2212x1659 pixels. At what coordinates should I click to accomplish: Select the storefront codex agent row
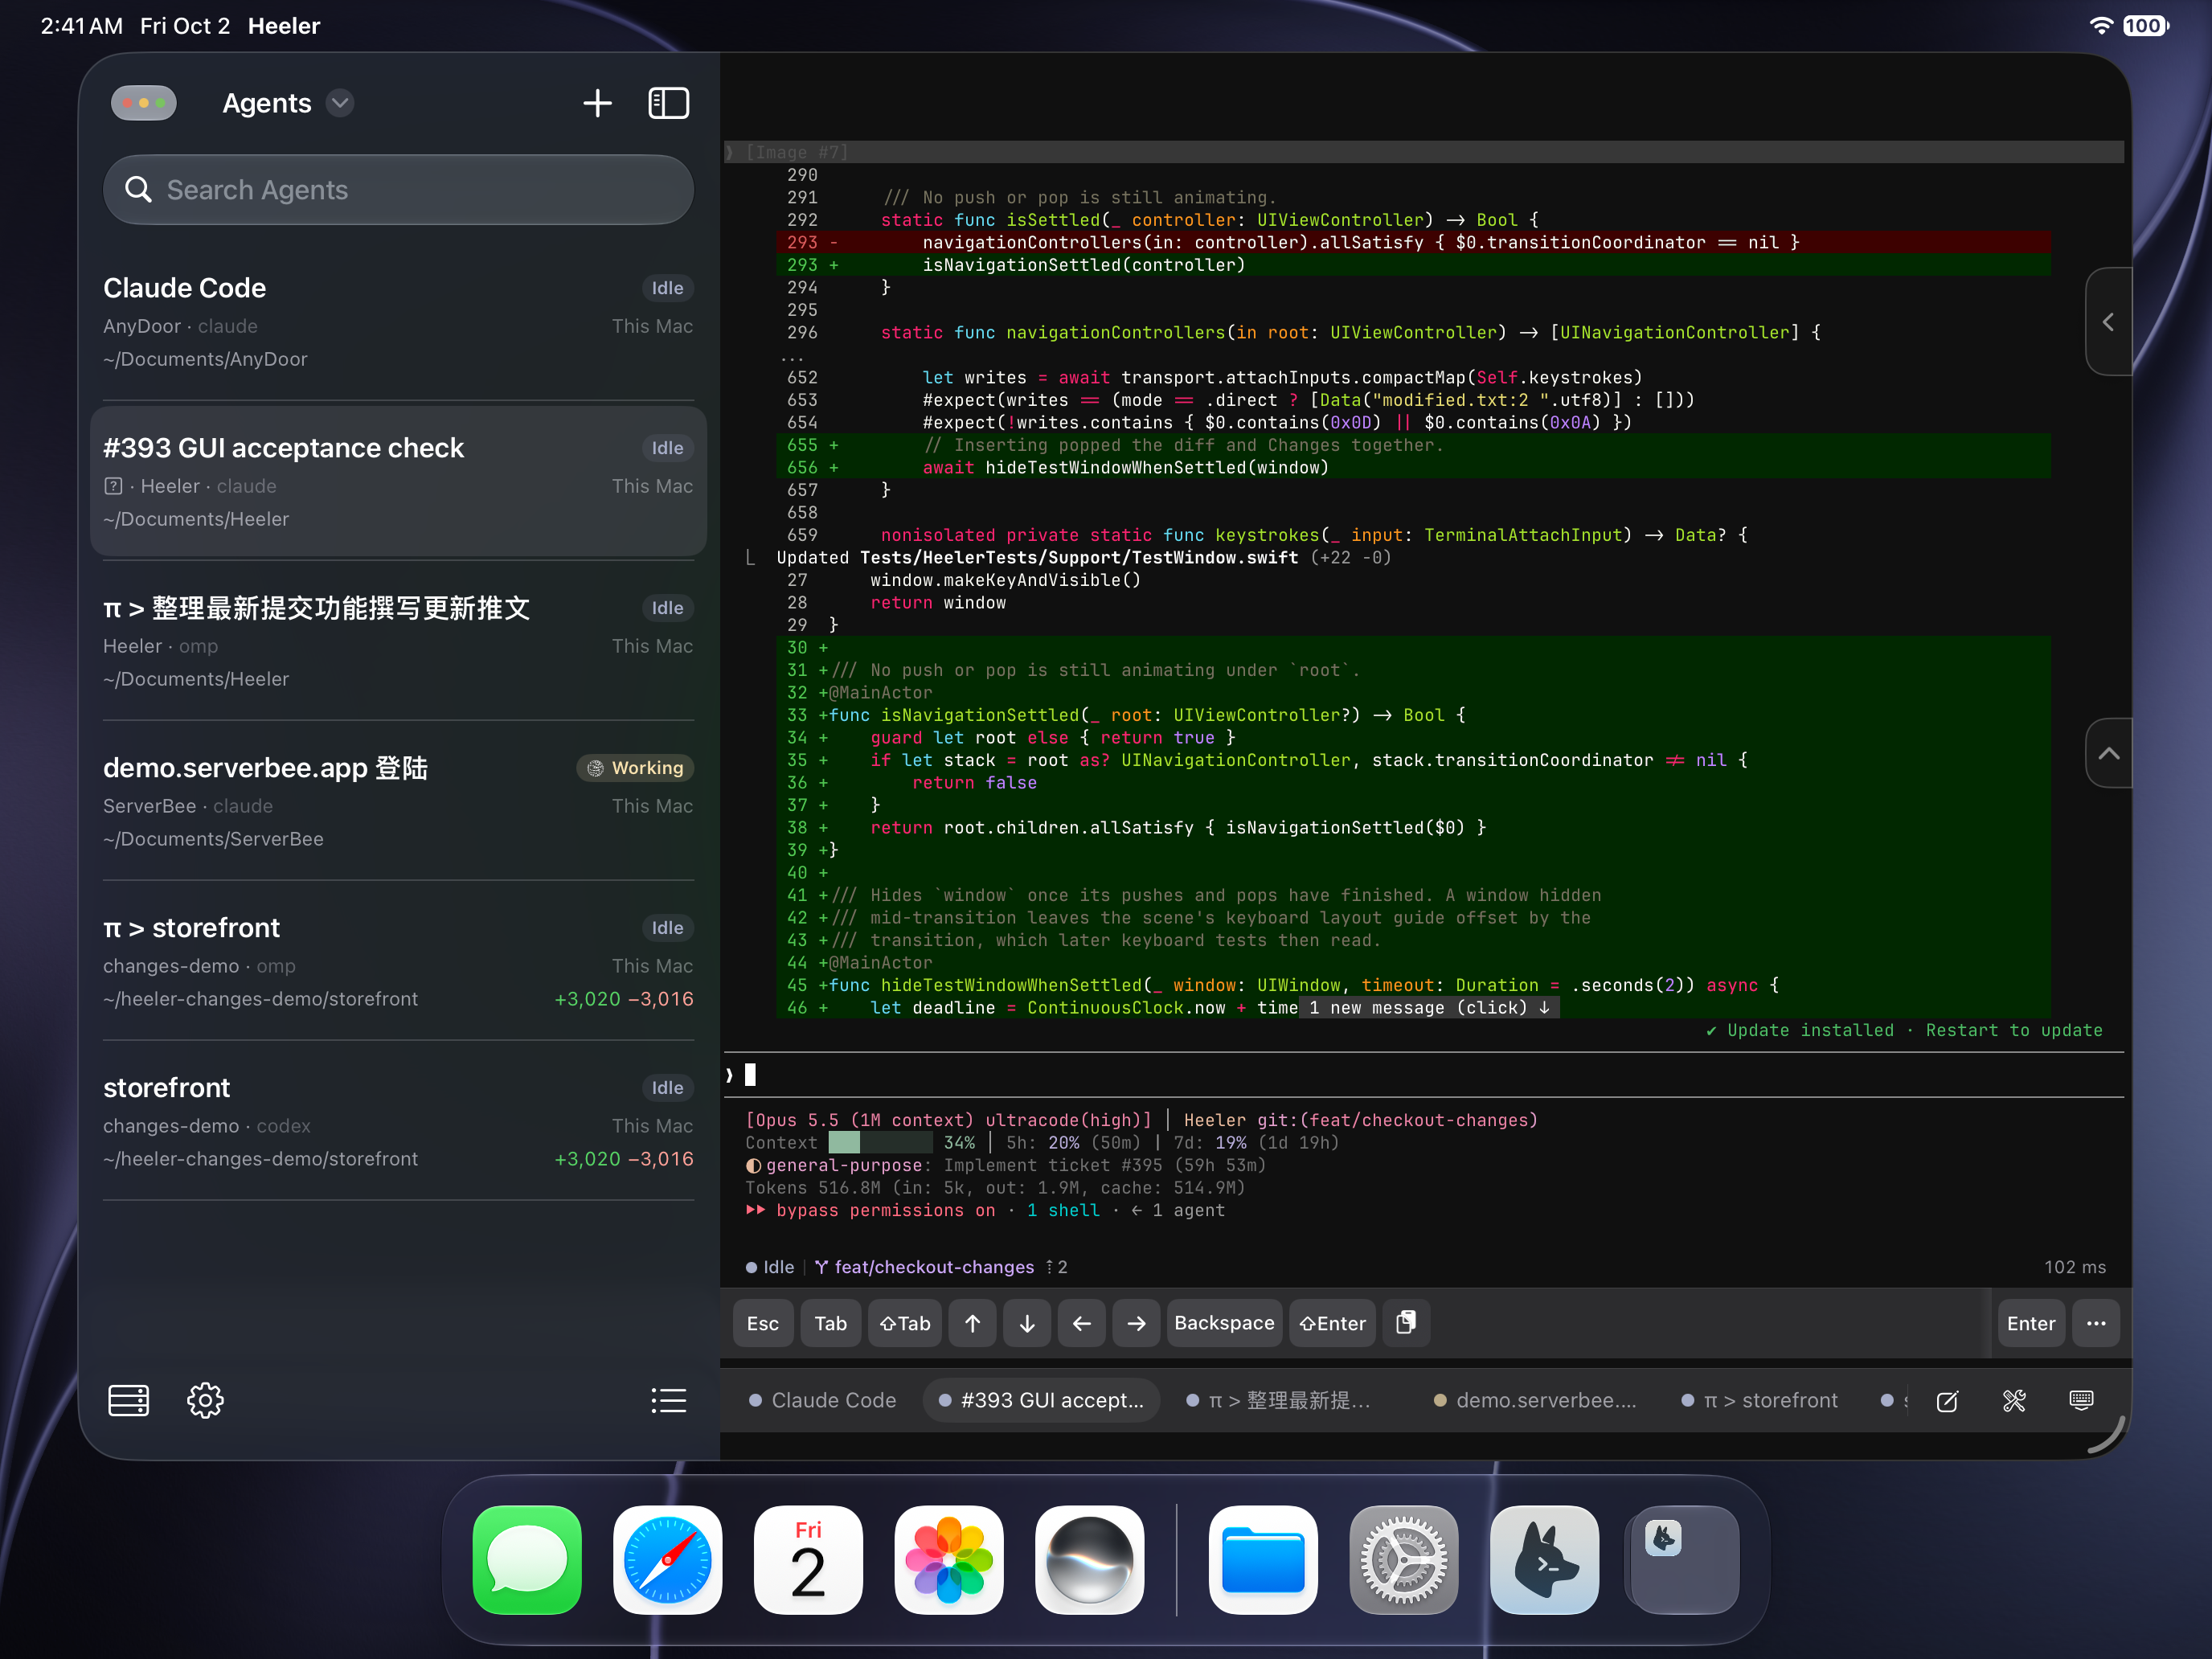tap(398, 1122)
